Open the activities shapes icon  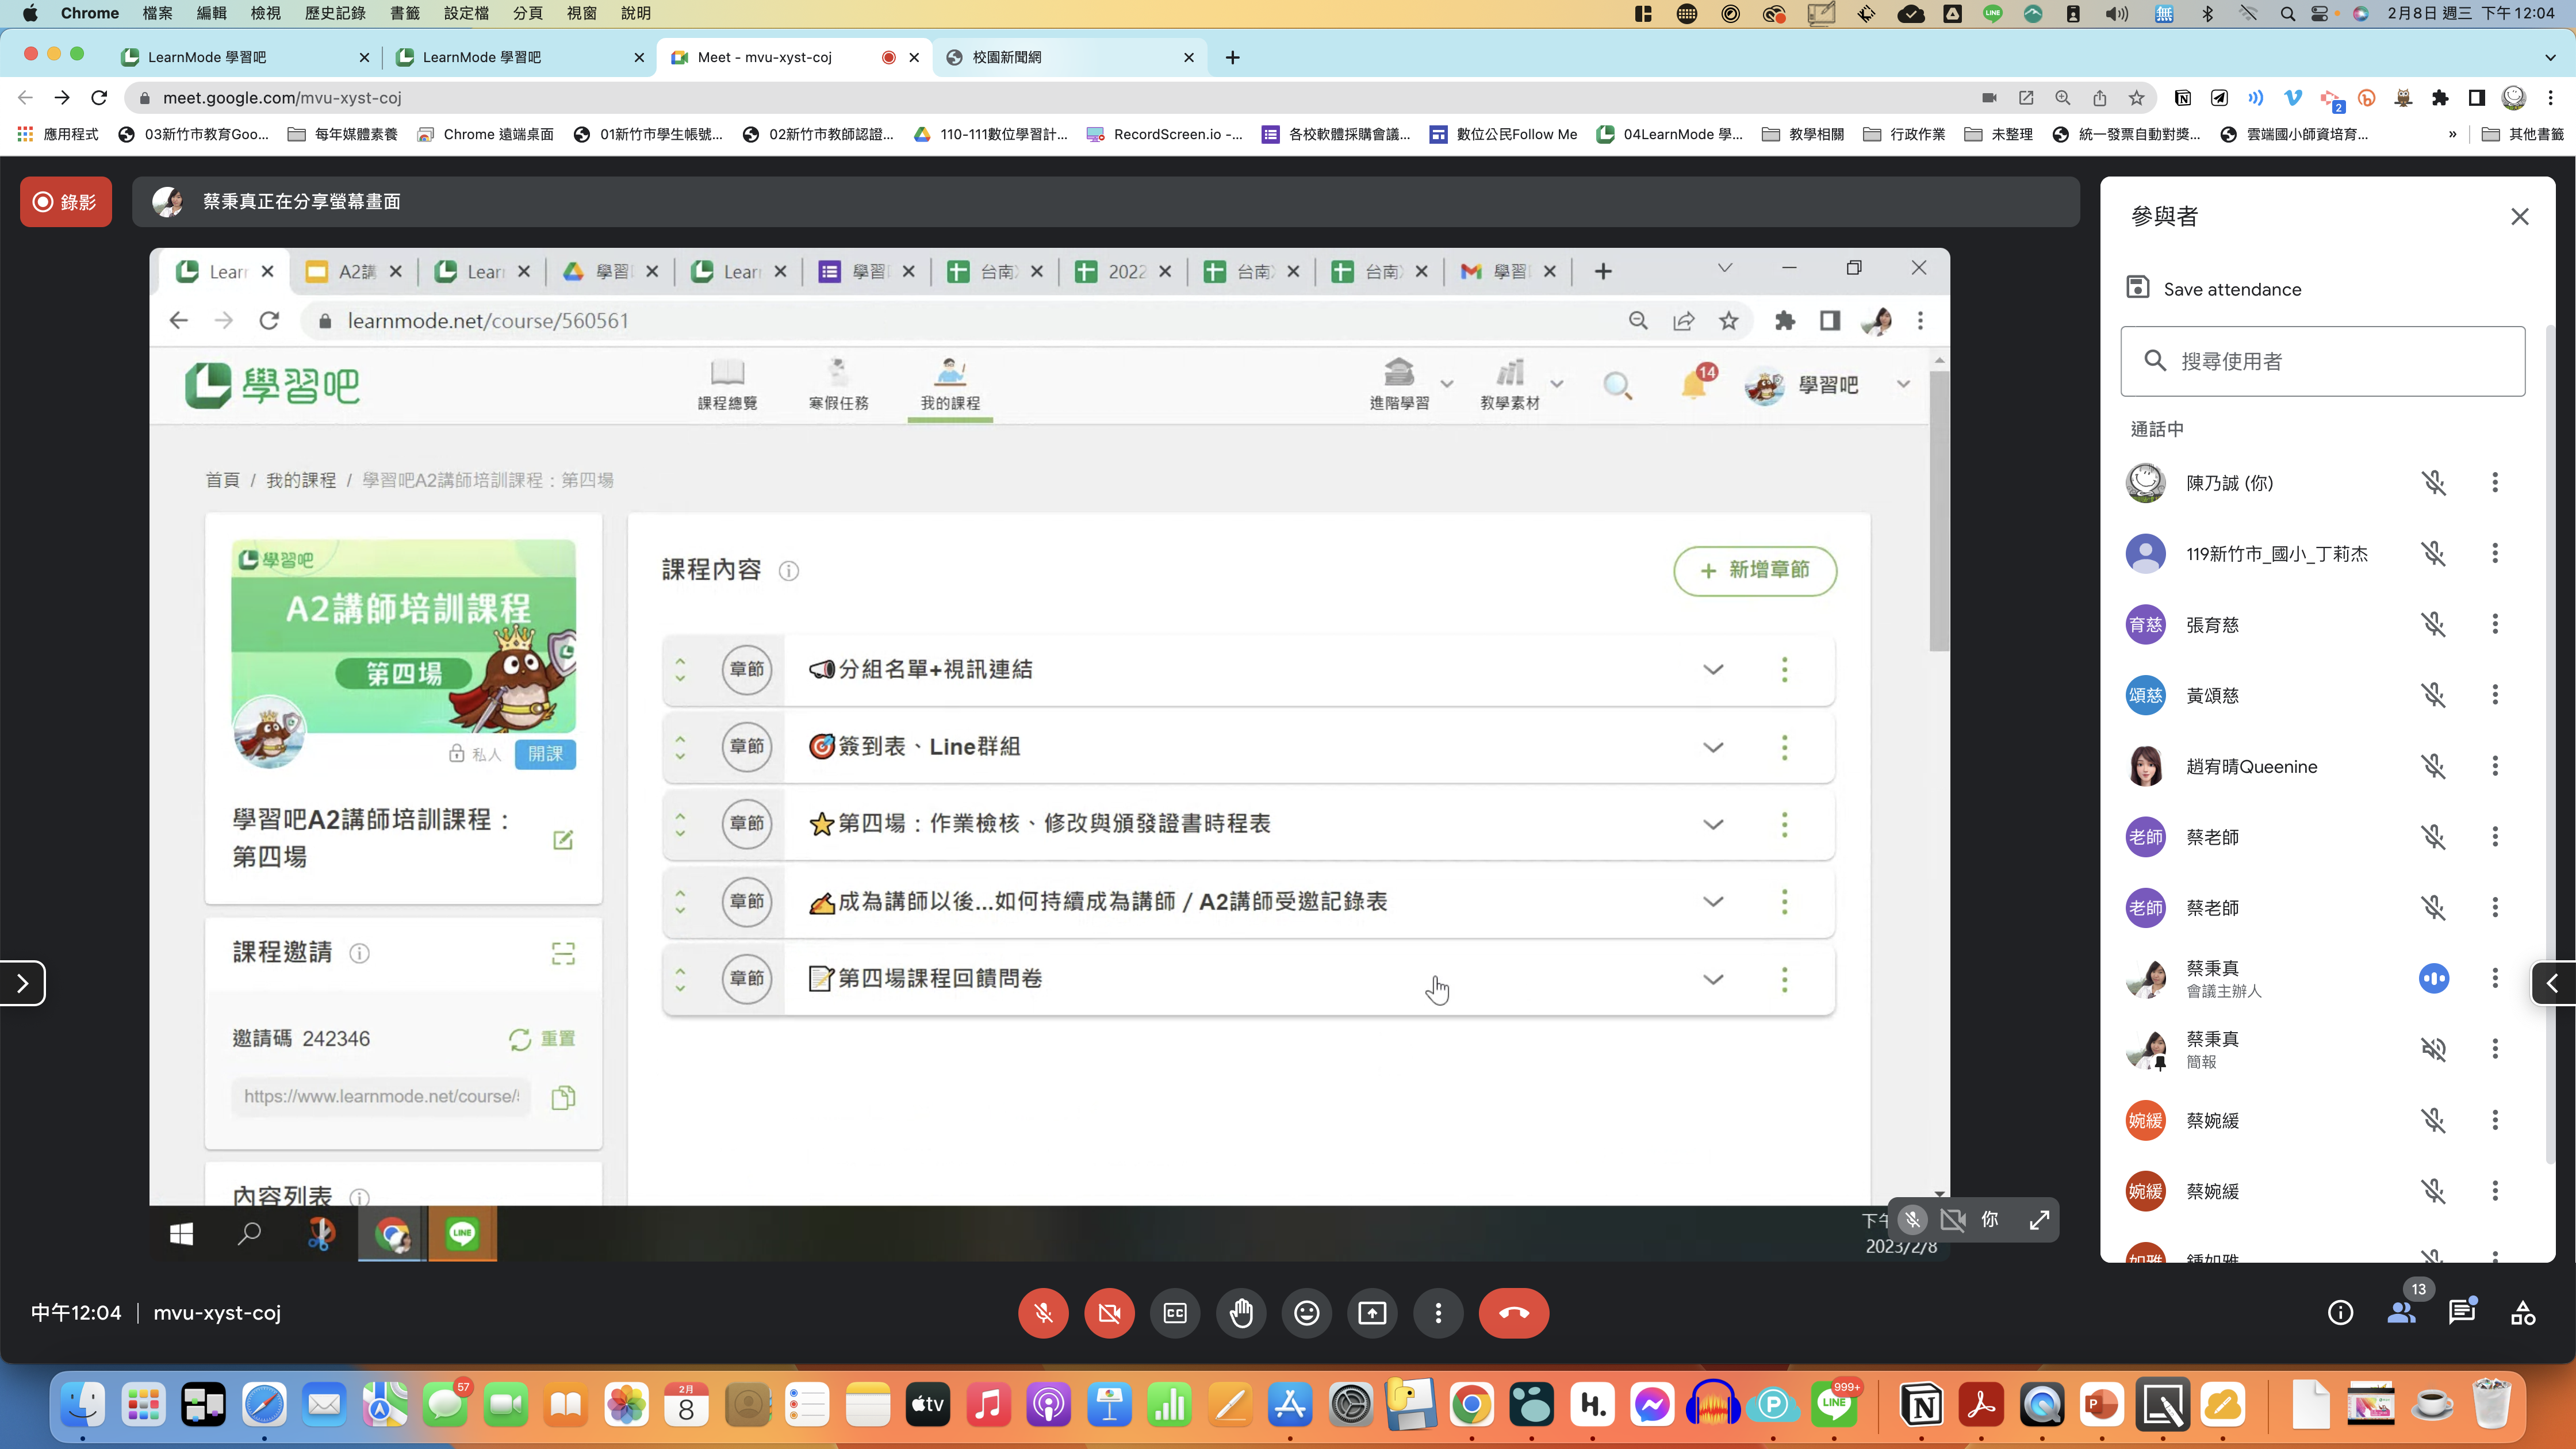(2523, 1313)
